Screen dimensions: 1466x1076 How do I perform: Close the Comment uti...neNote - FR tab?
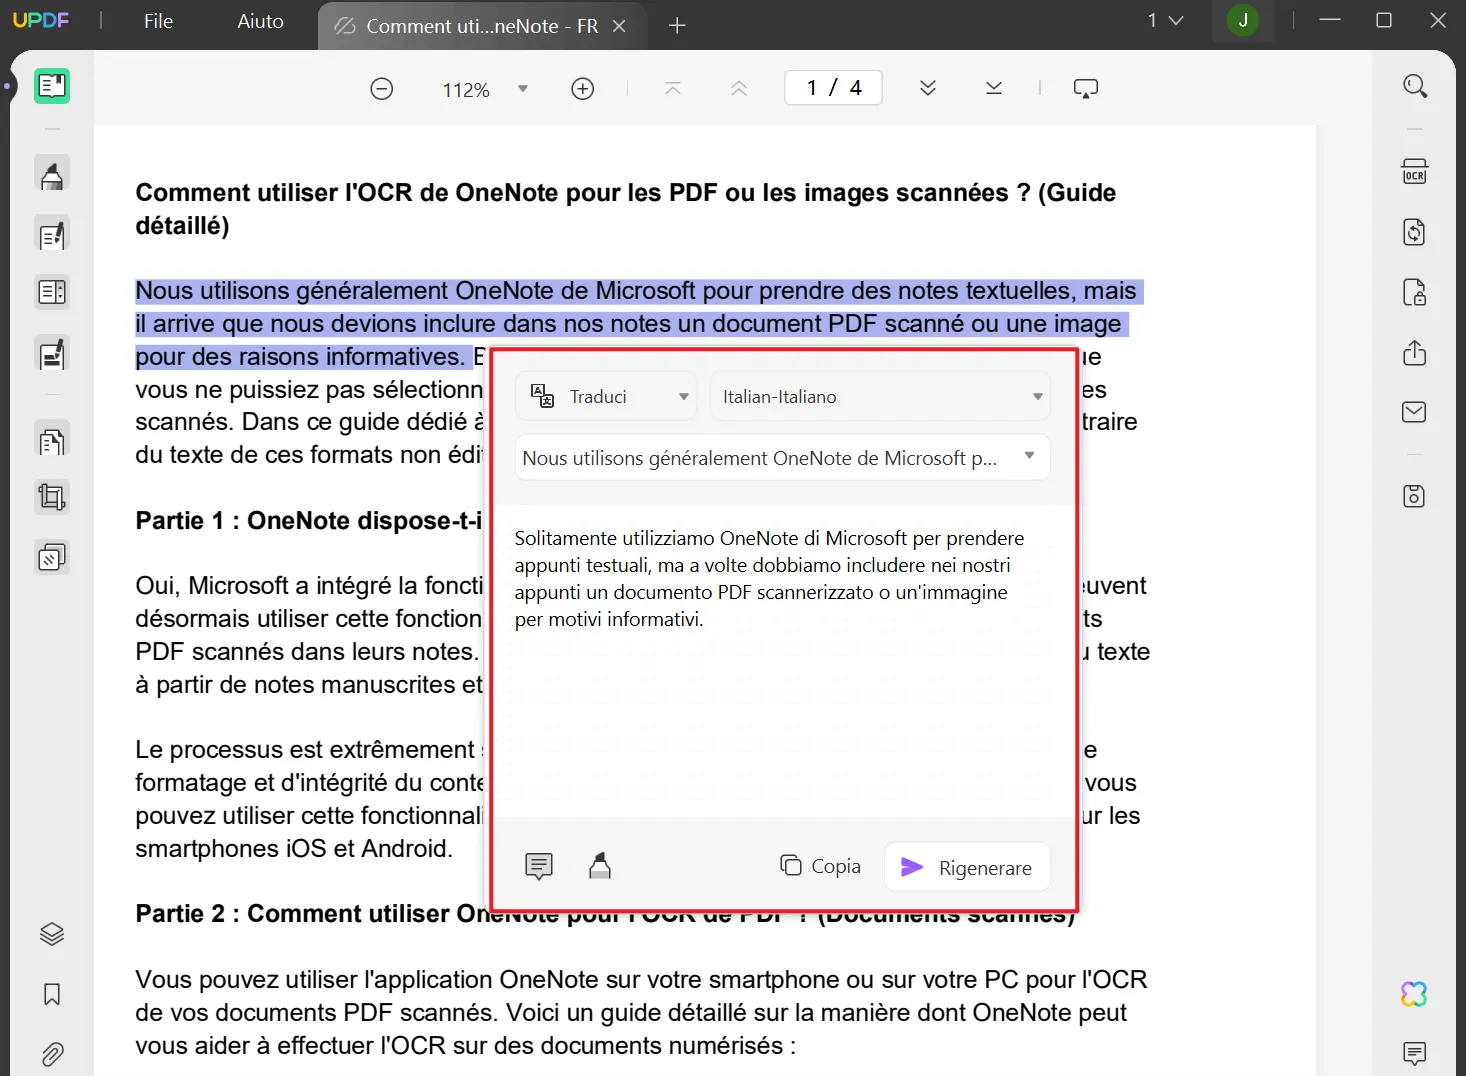tap(619, 26)
